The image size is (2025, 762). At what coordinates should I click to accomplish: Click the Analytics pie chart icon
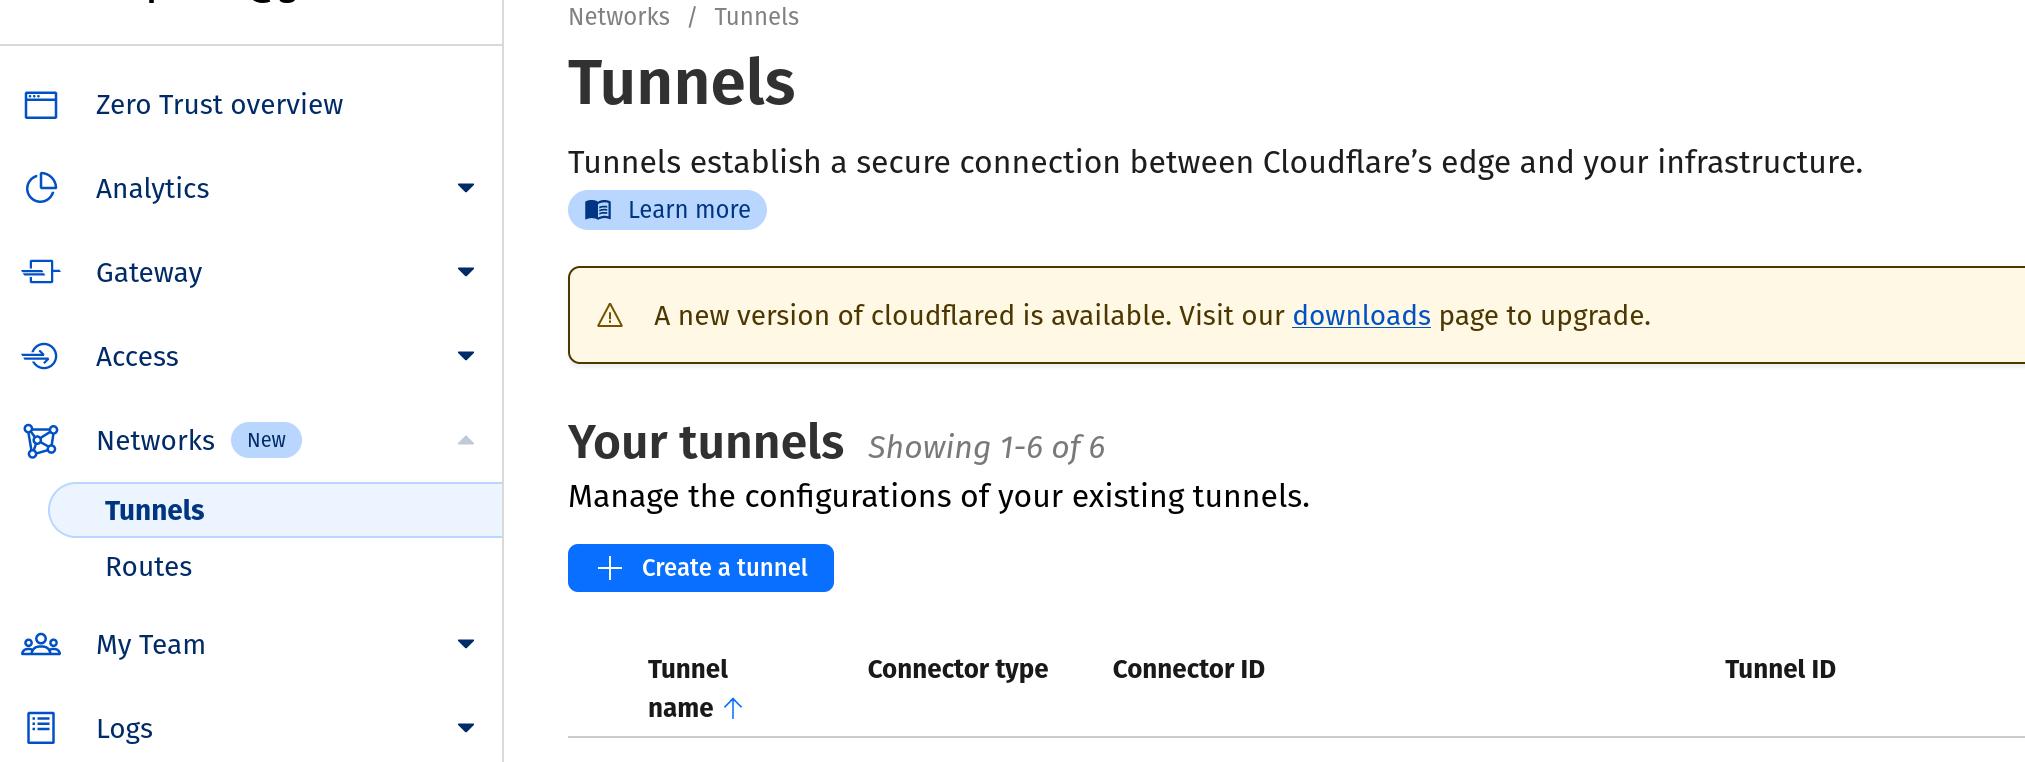(41, 188)
